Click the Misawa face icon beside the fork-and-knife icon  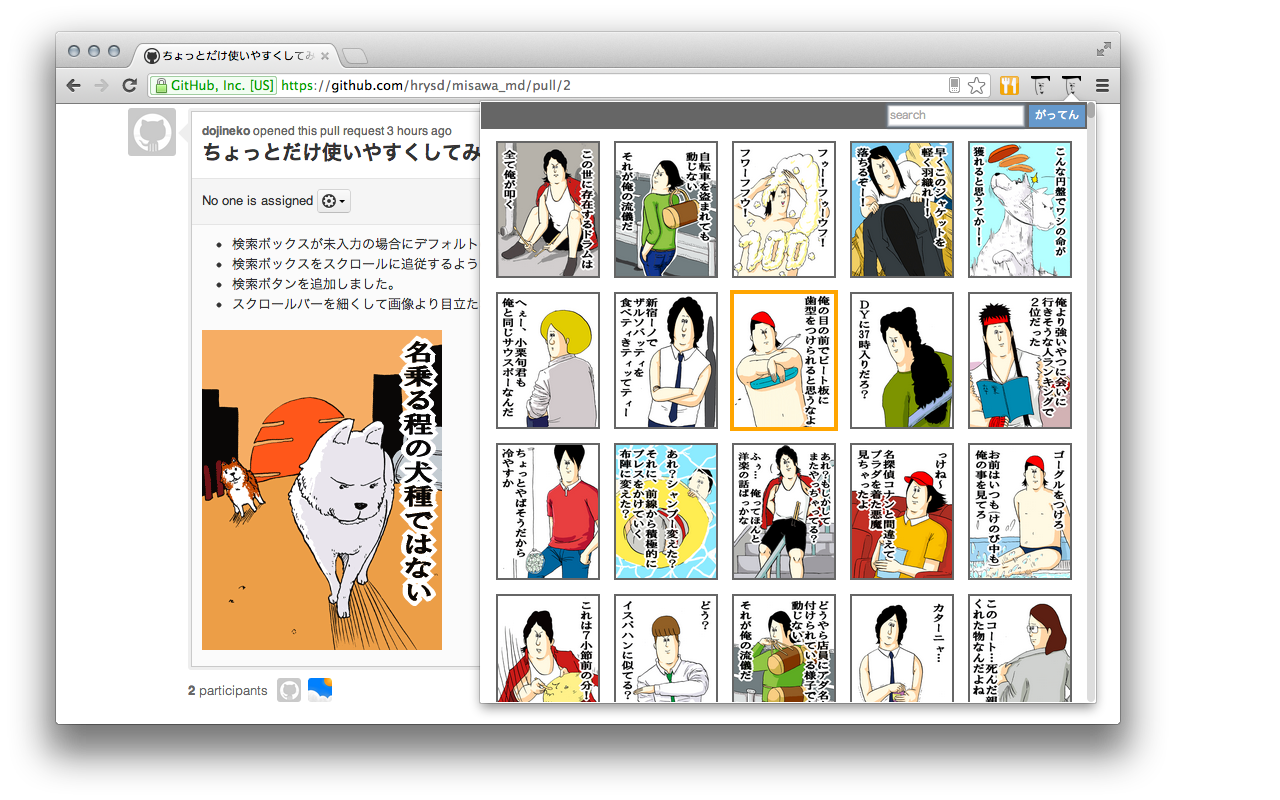tap(1040, 86)
